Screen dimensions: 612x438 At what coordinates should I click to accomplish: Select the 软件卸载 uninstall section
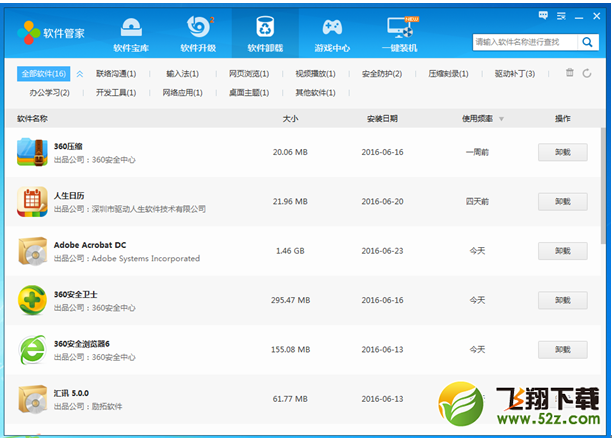click(x=265, y=35)
